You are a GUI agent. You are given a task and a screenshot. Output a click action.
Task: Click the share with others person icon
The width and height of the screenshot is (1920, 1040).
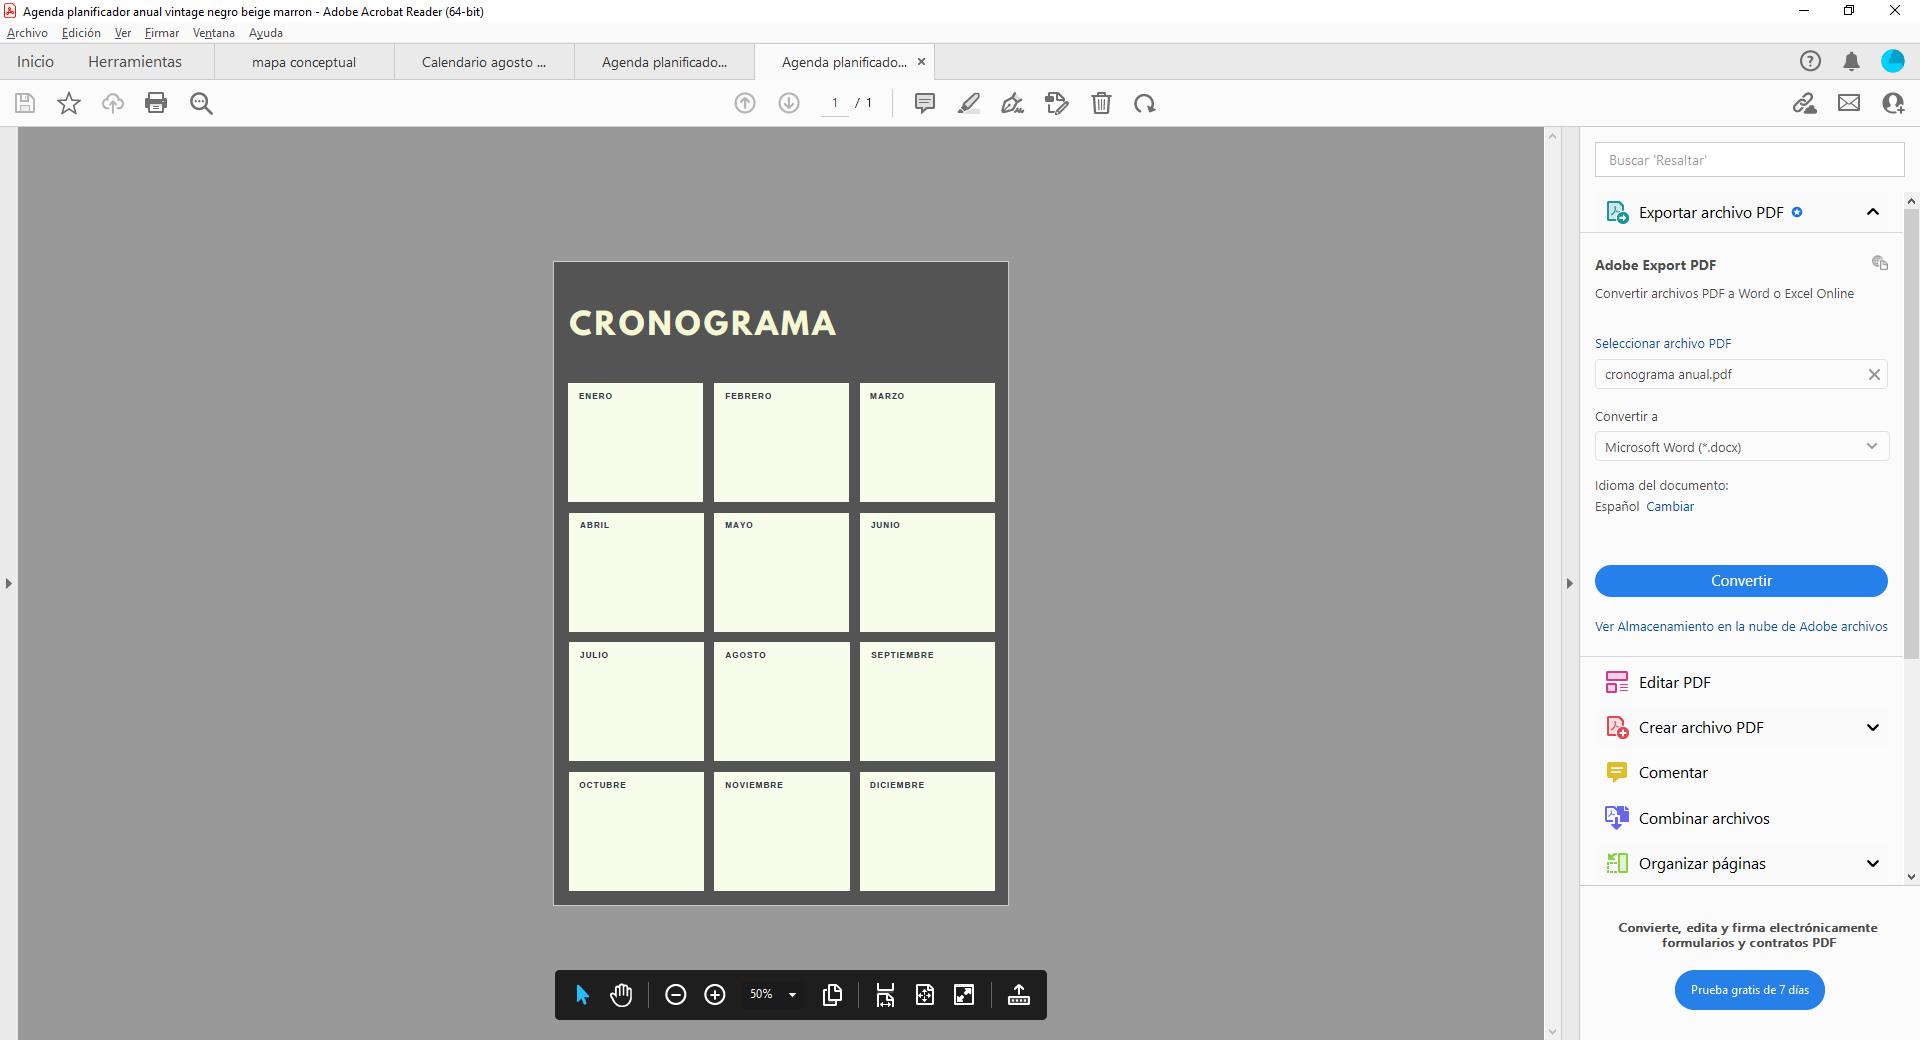1893,103
